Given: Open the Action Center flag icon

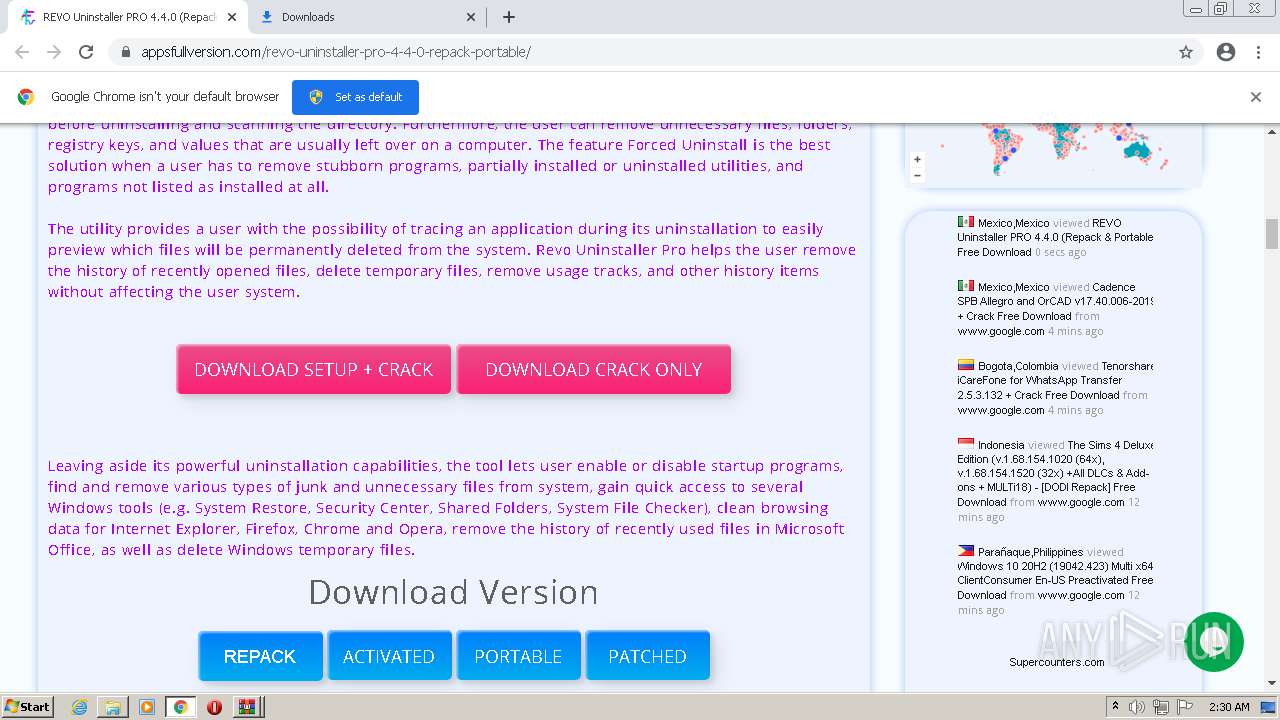Looking at the screenshot, I should click(x=1185, y=707).
